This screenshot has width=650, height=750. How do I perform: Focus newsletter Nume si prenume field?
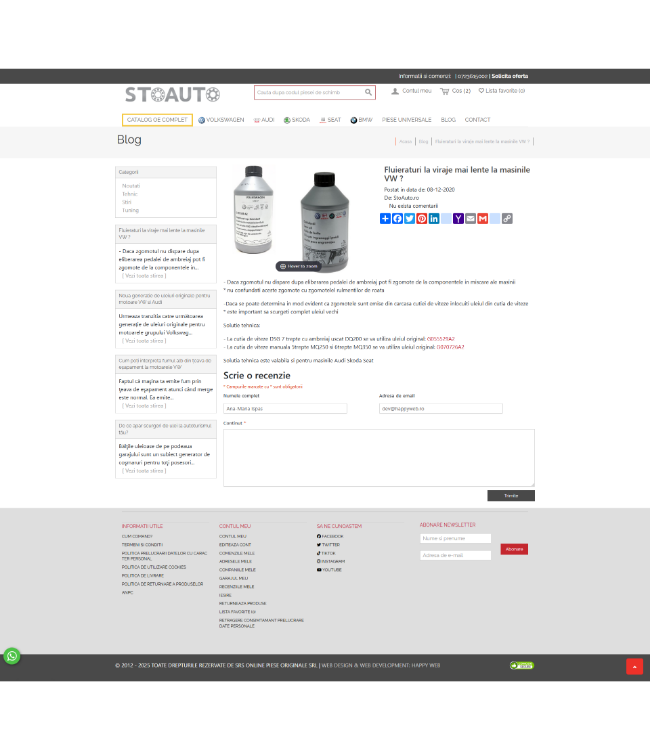point(455,539)
